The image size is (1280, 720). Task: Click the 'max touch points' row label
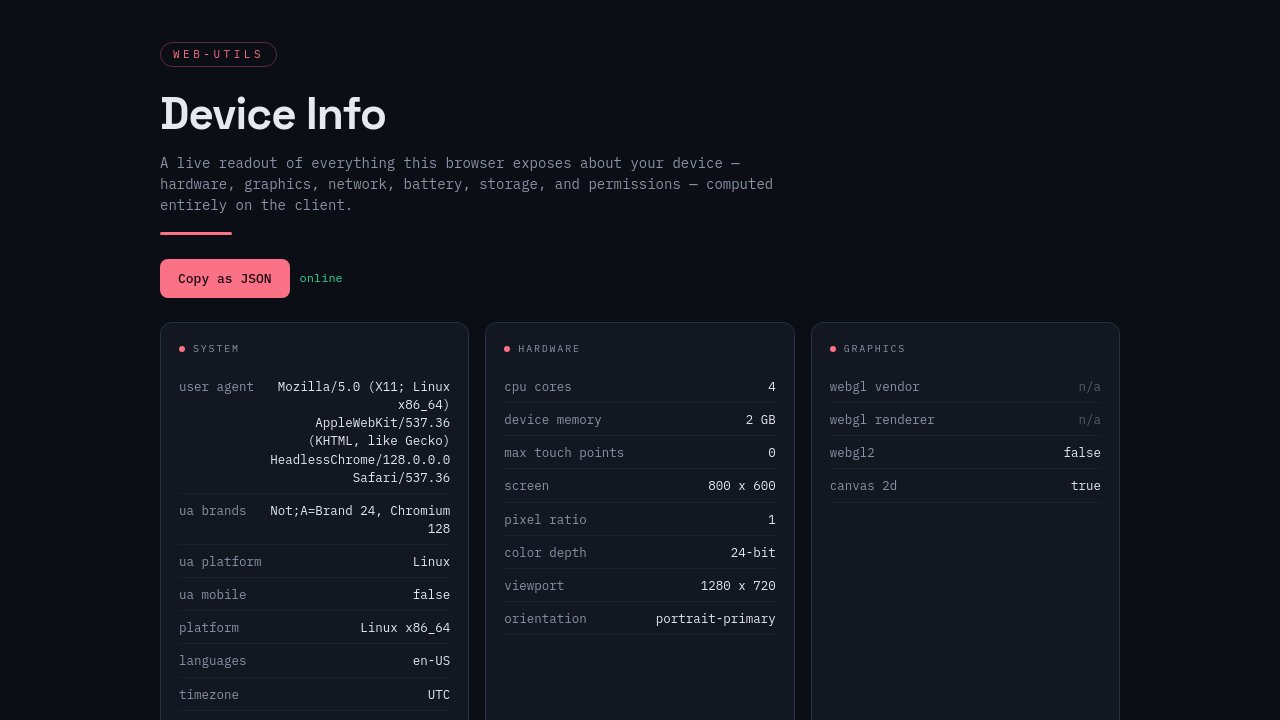point(564,453)
